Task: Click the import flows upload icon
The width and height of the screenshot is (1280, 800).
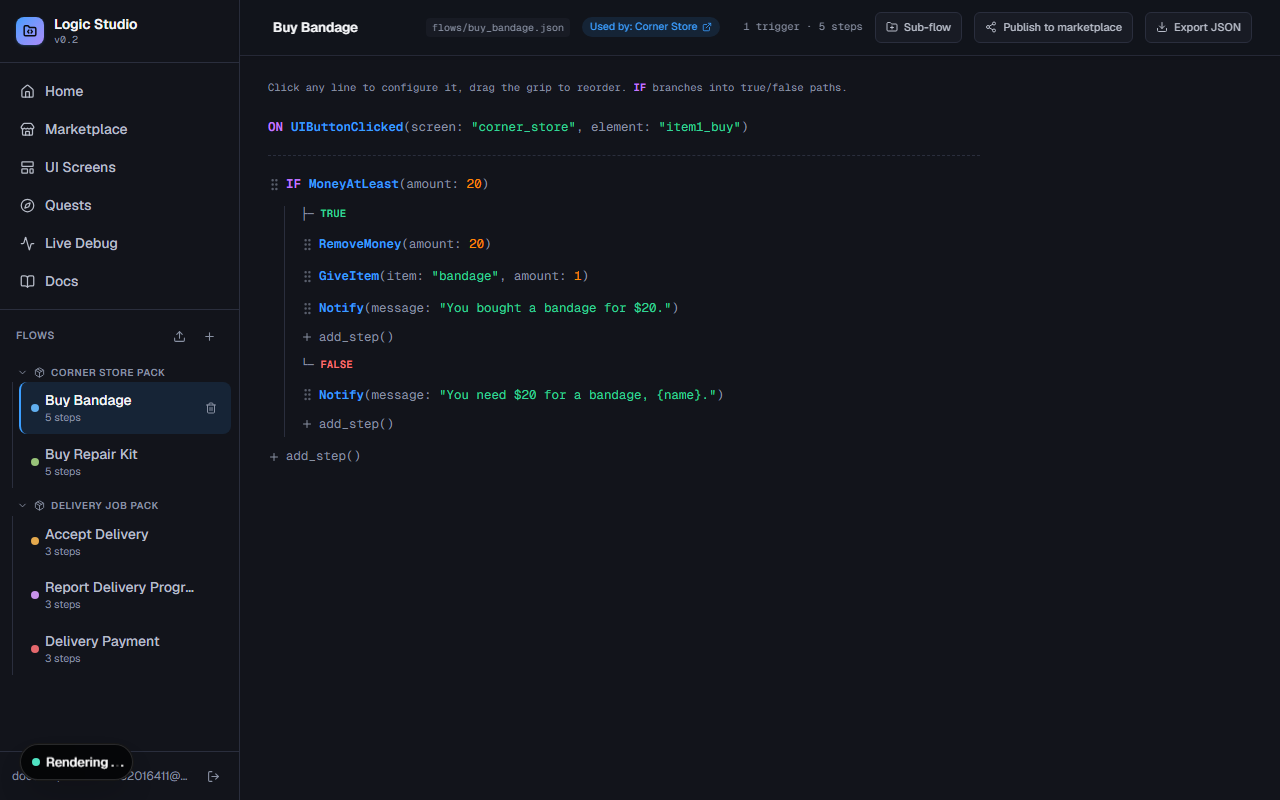Action: coord(179,336)
